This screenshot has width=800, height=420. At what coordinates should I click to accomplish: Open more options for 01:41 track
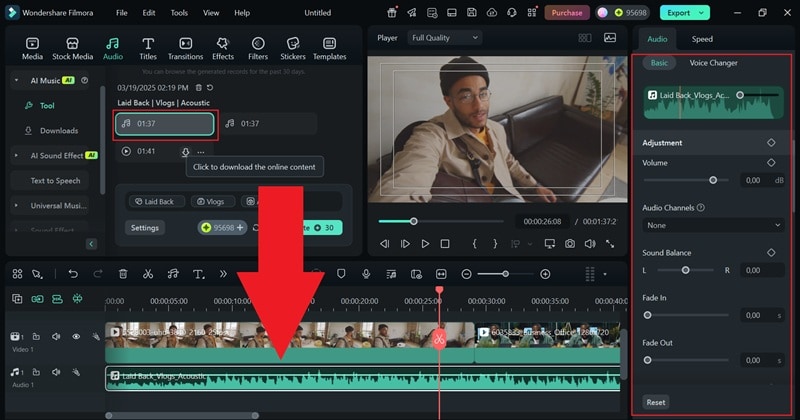coord(201,152)
